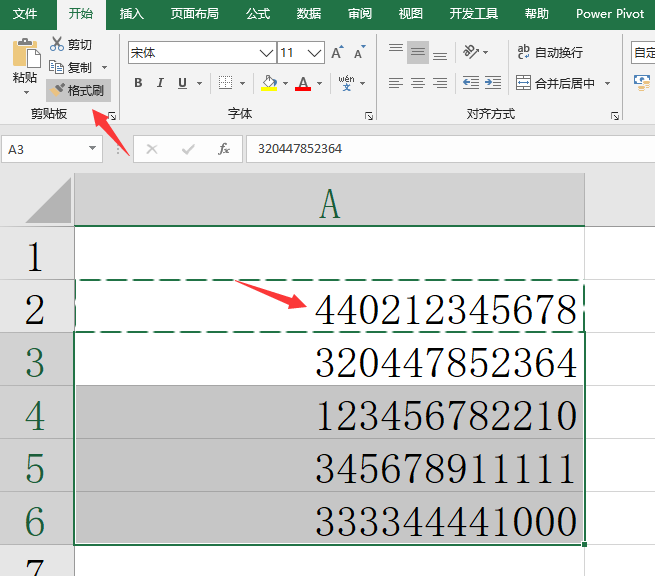Apply red font color
The image size is (655, 576).
pos(303,83)
